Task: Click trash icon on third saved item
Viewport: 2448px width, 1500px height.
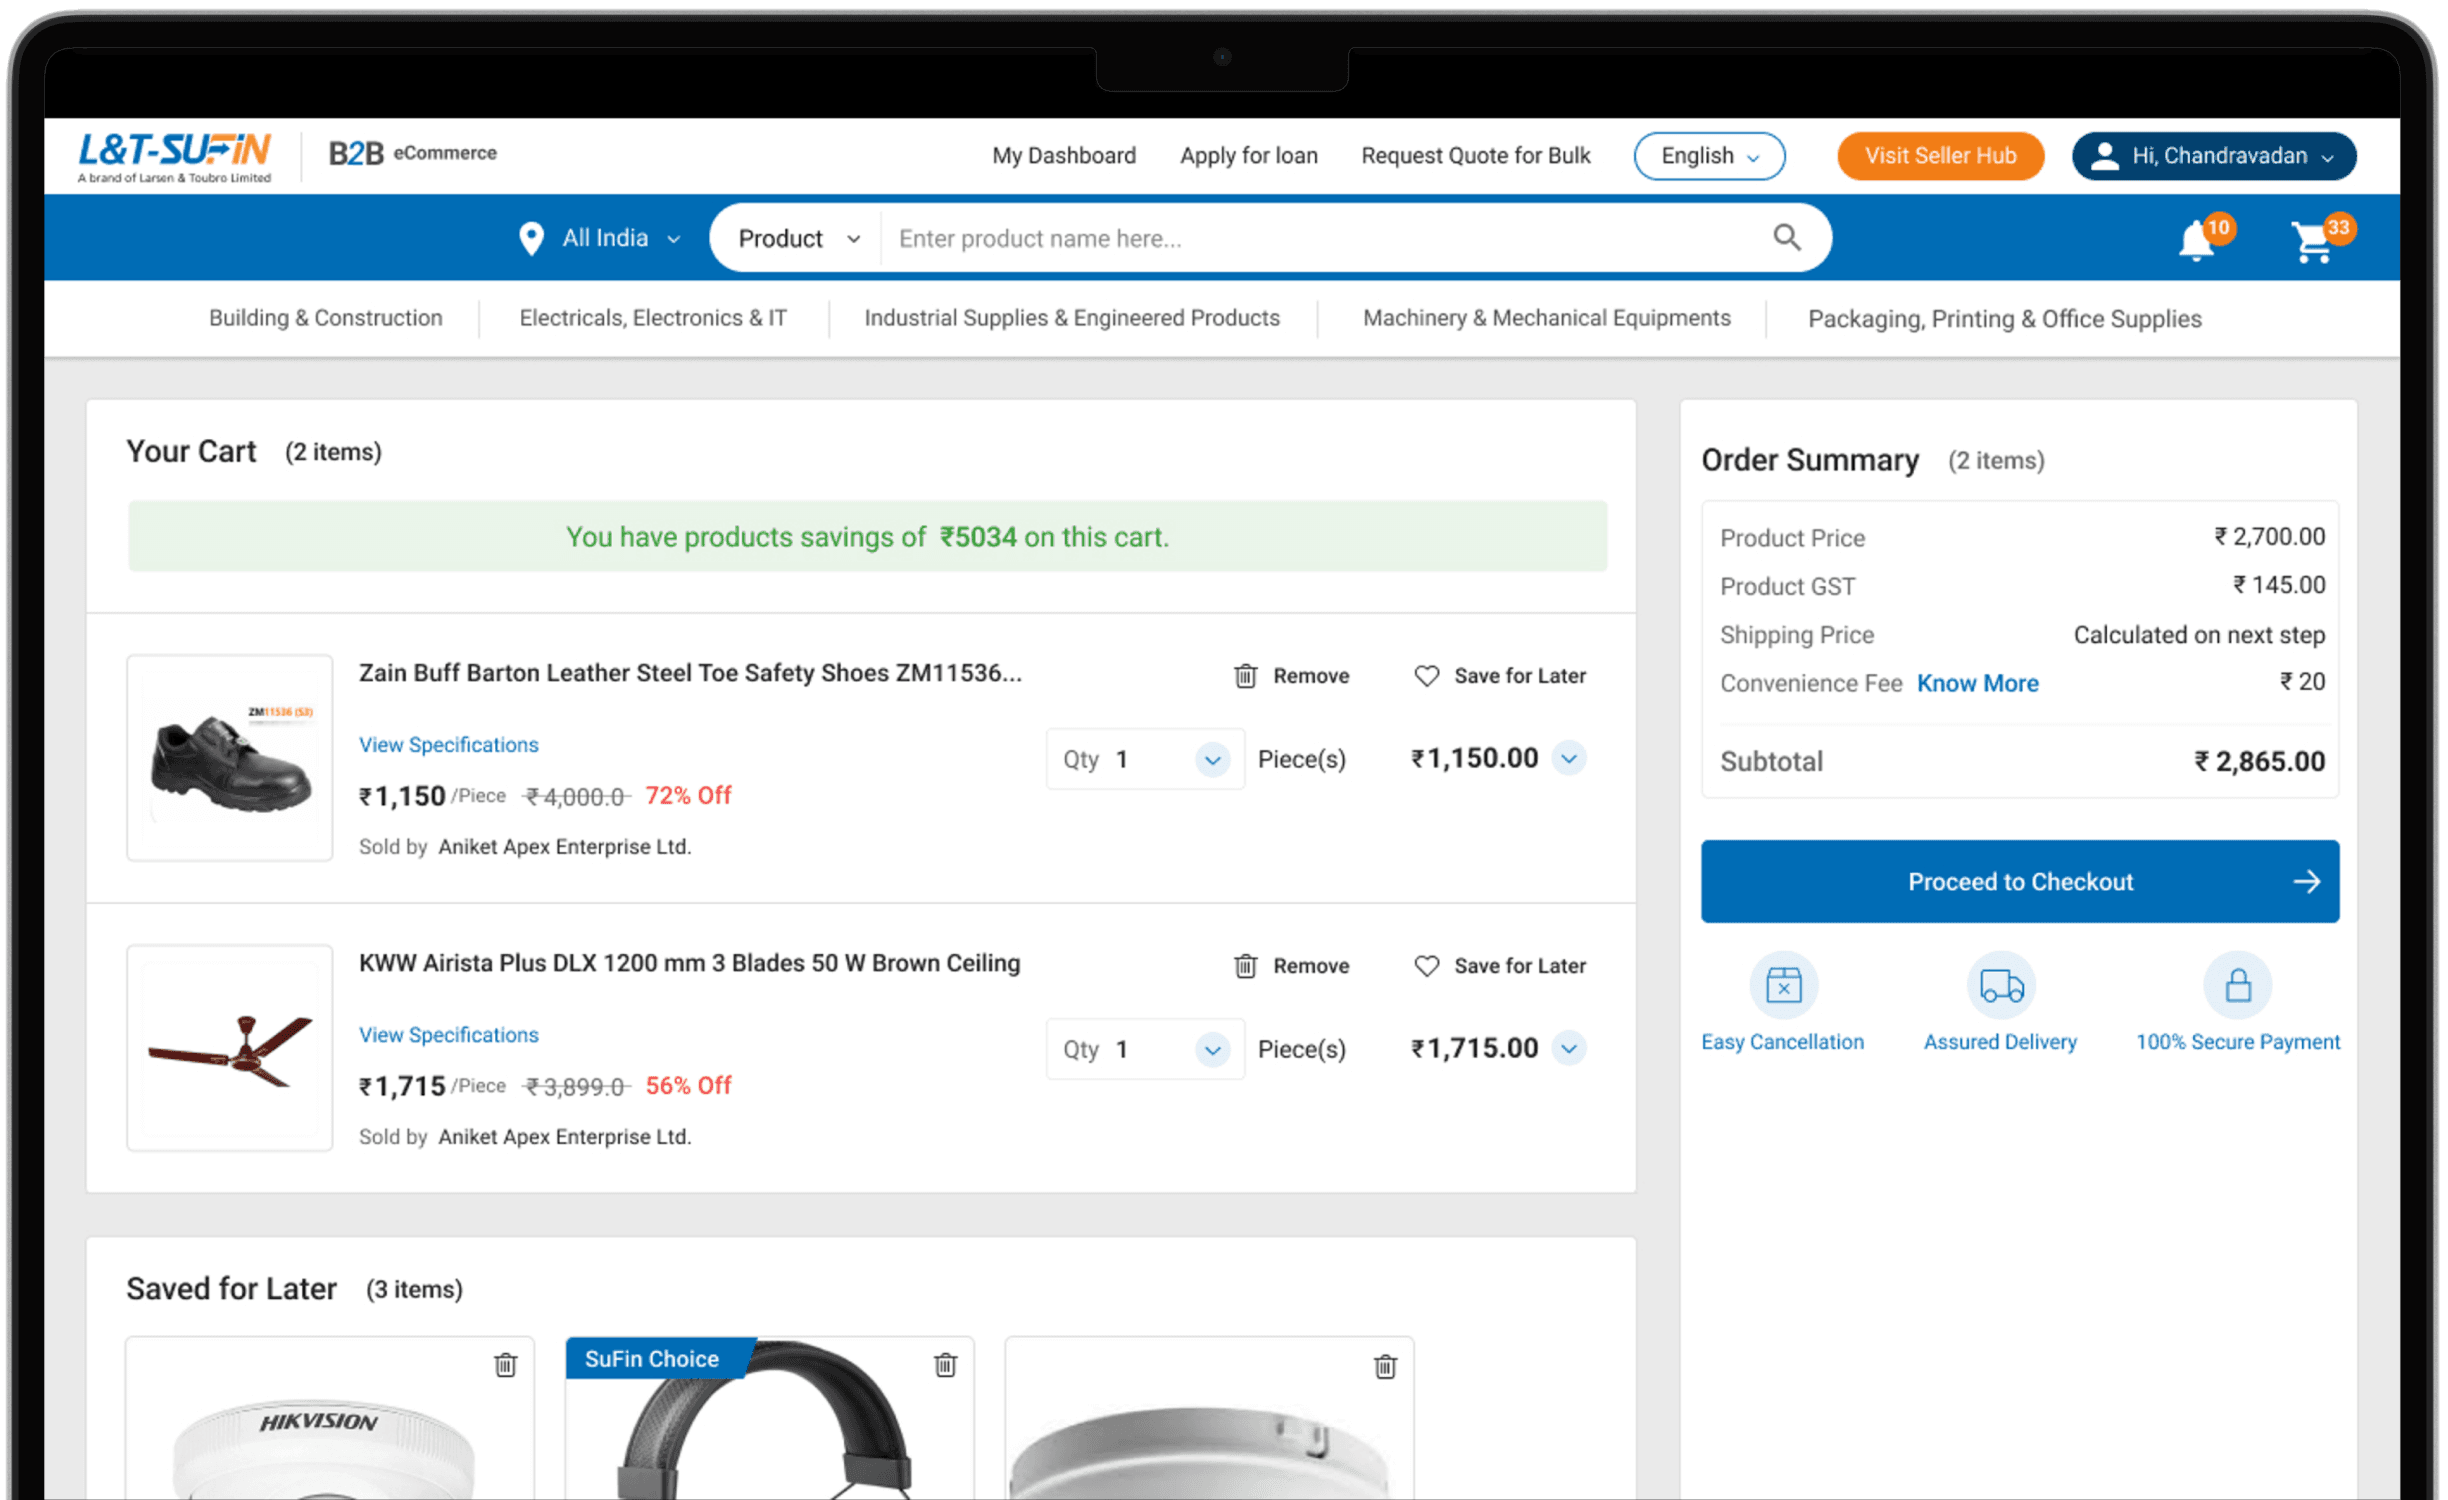Action: click(x=1385, y=1366)
